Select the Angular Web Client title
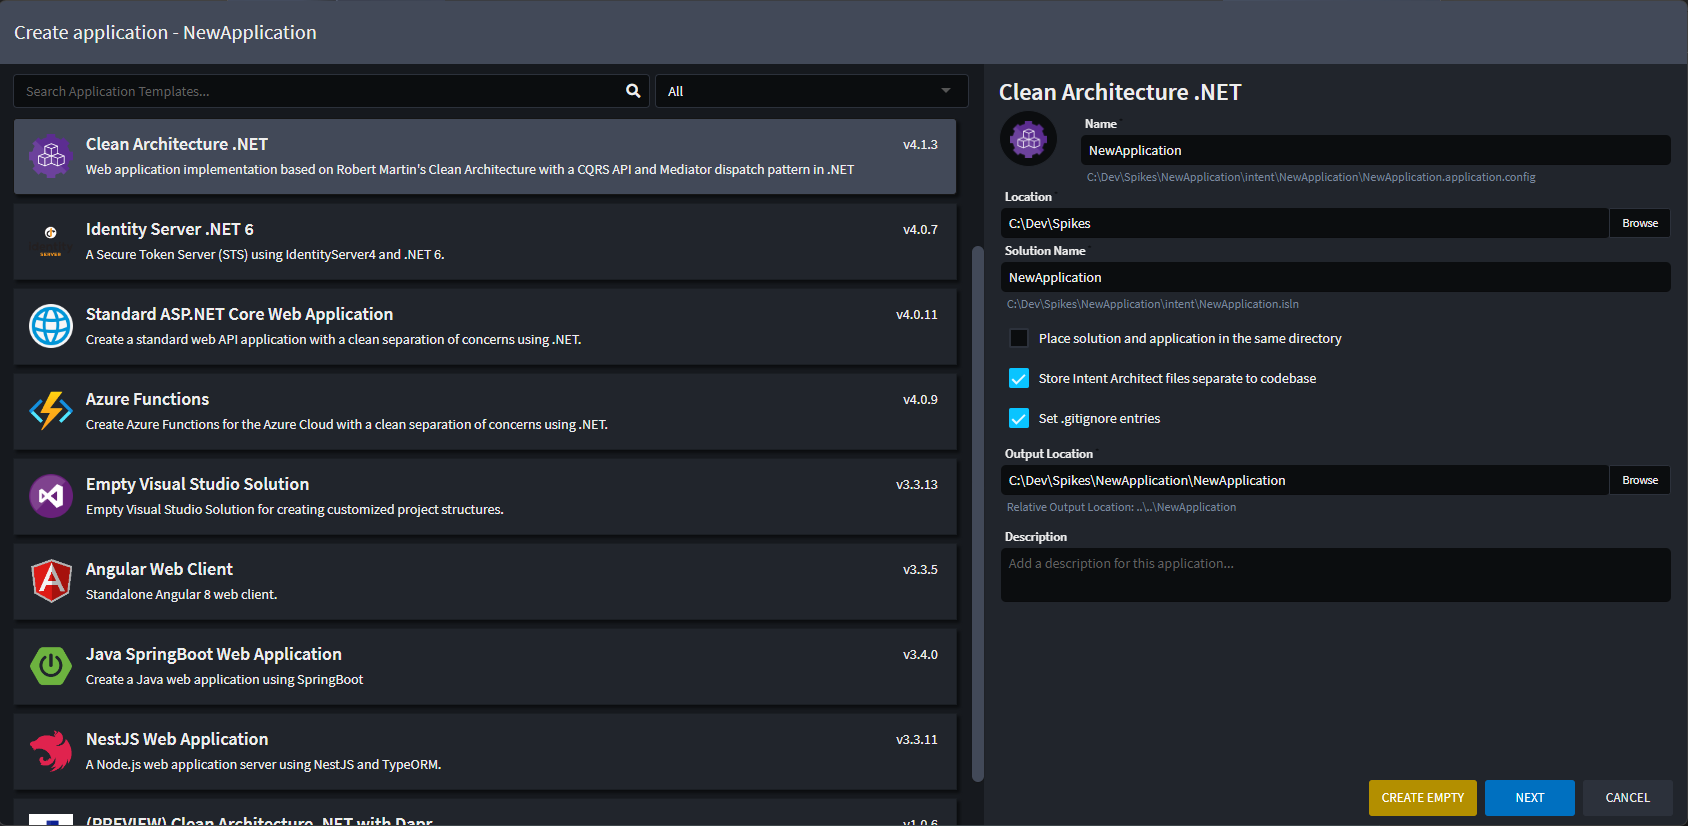 tap(159, 569)
